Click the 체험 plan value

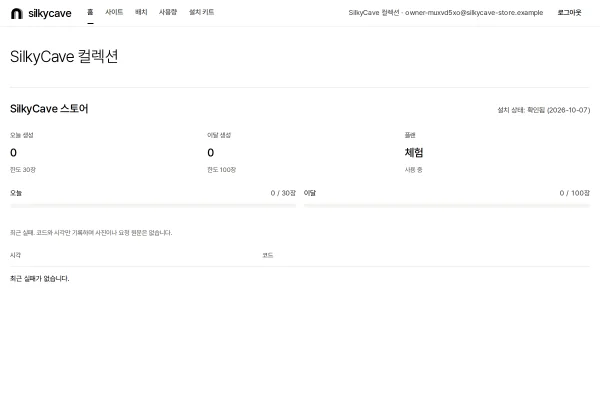[414, 152]
